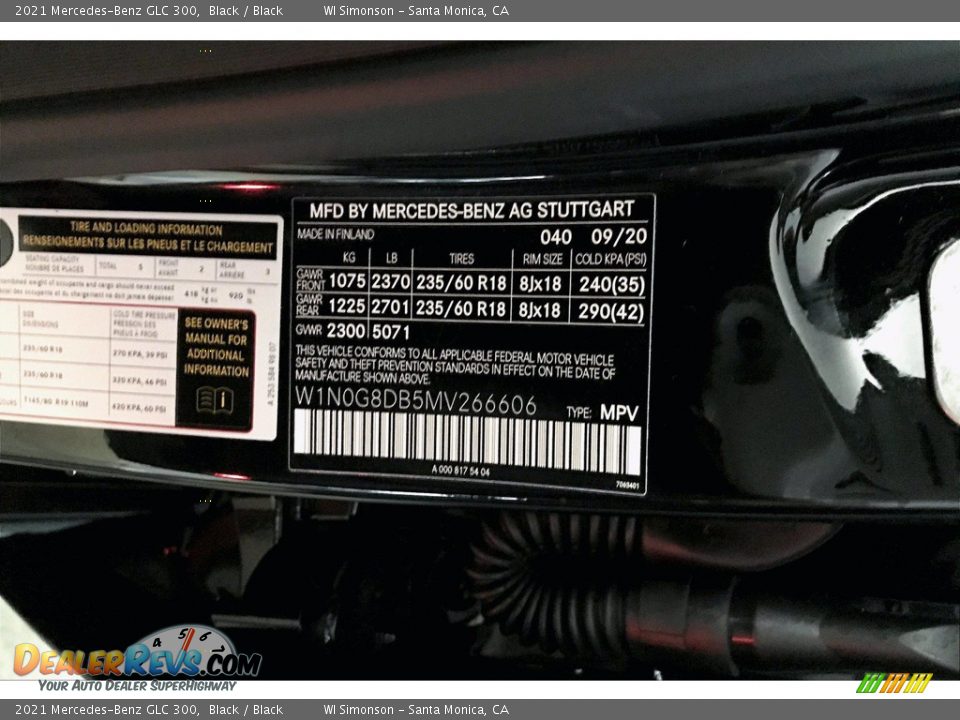The height and width of the screenshot is (720, 960).
Task: Click the front tire size 235/60 R18
Action: [x=462, y=283]
